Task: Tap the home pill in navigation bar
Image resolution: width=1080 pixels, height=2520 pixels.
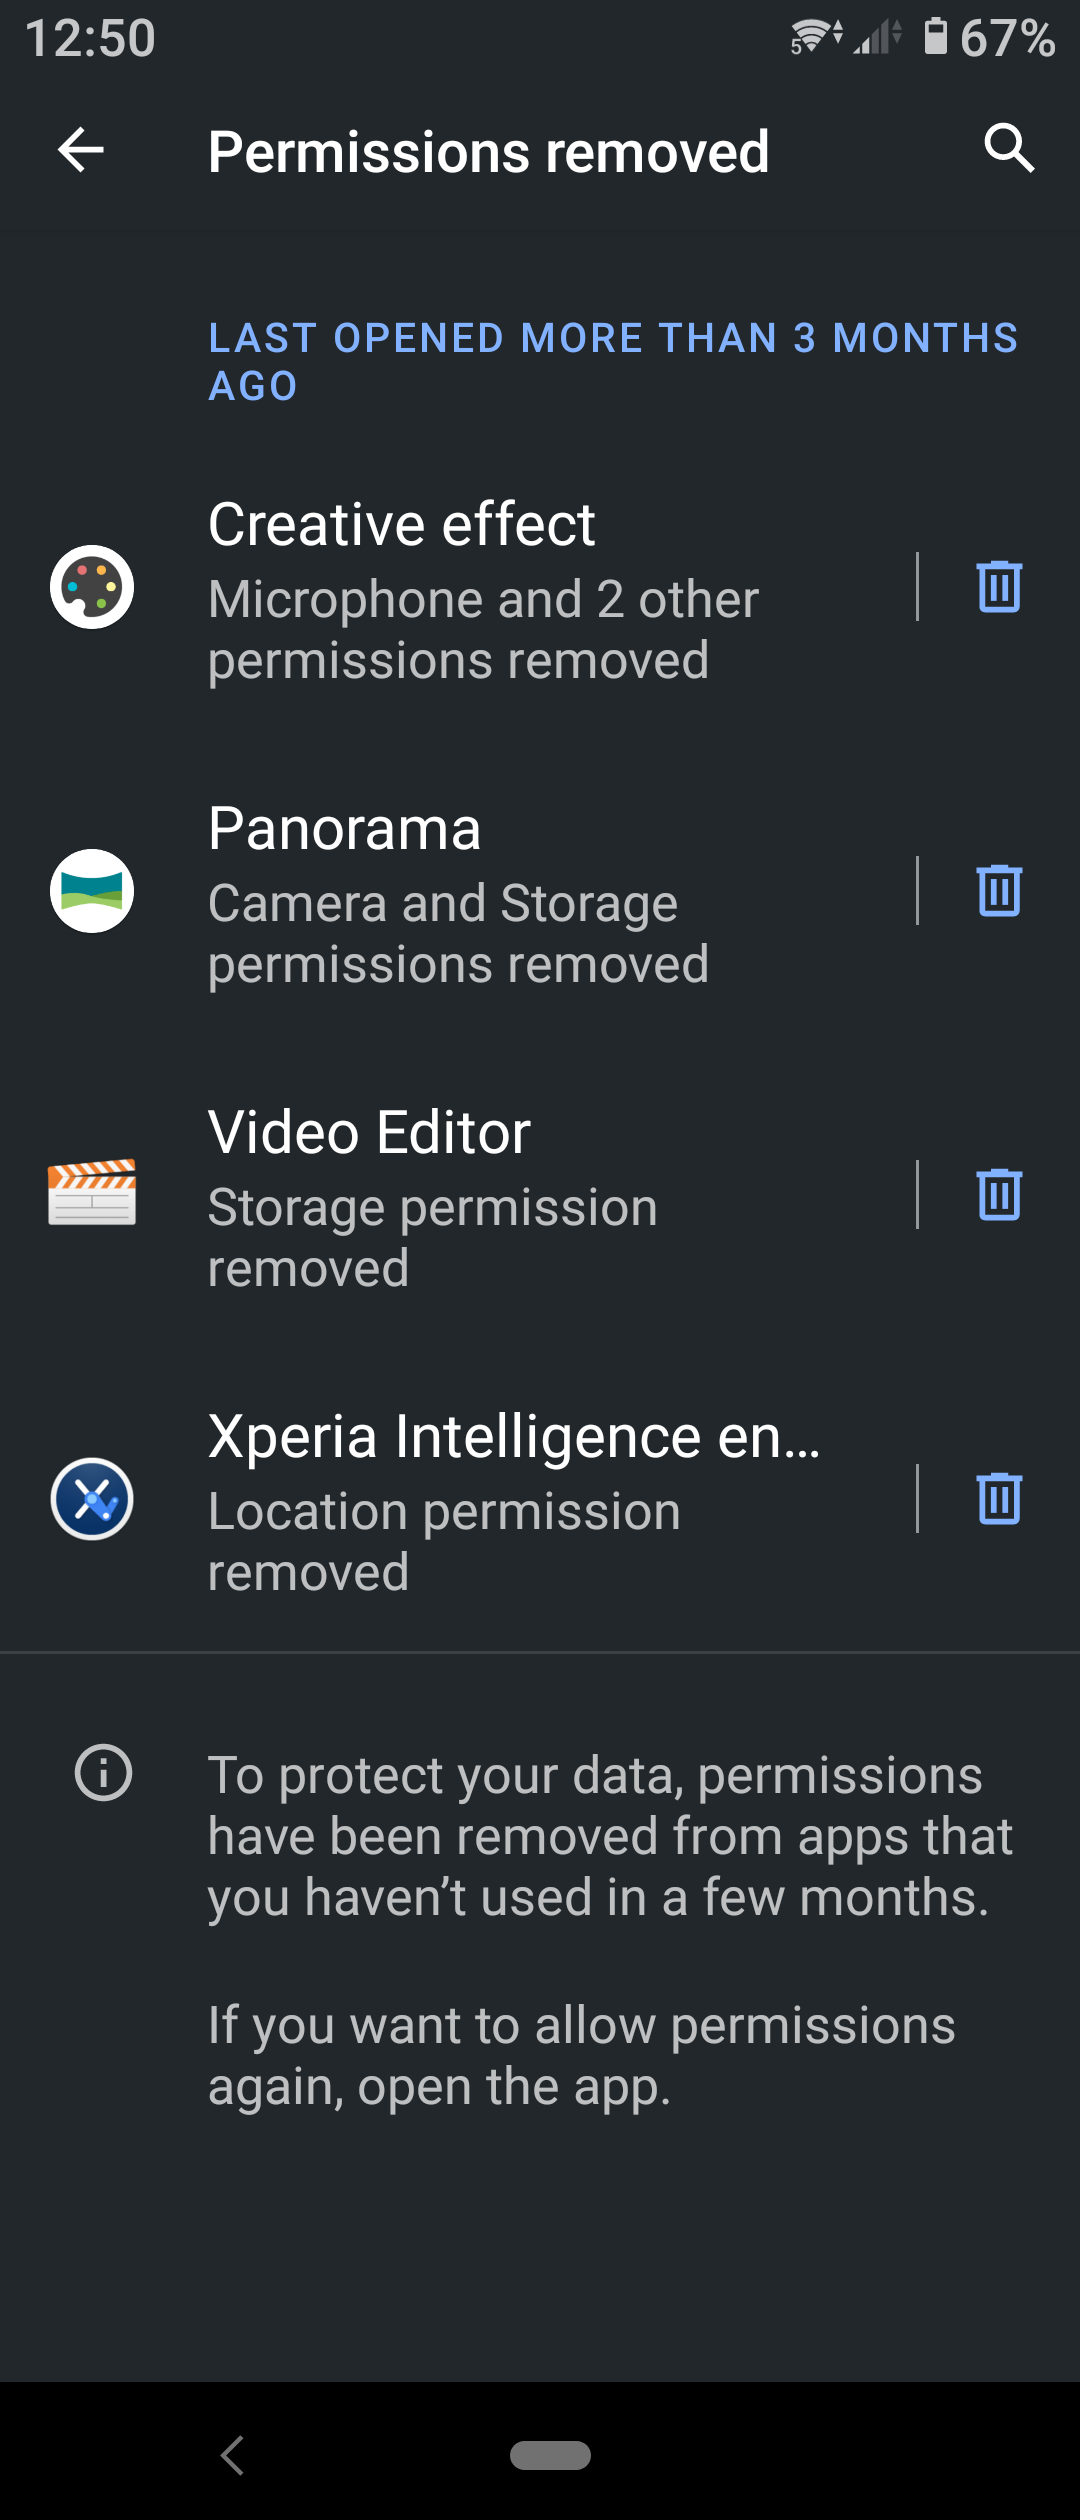Action: (550, 2455)
